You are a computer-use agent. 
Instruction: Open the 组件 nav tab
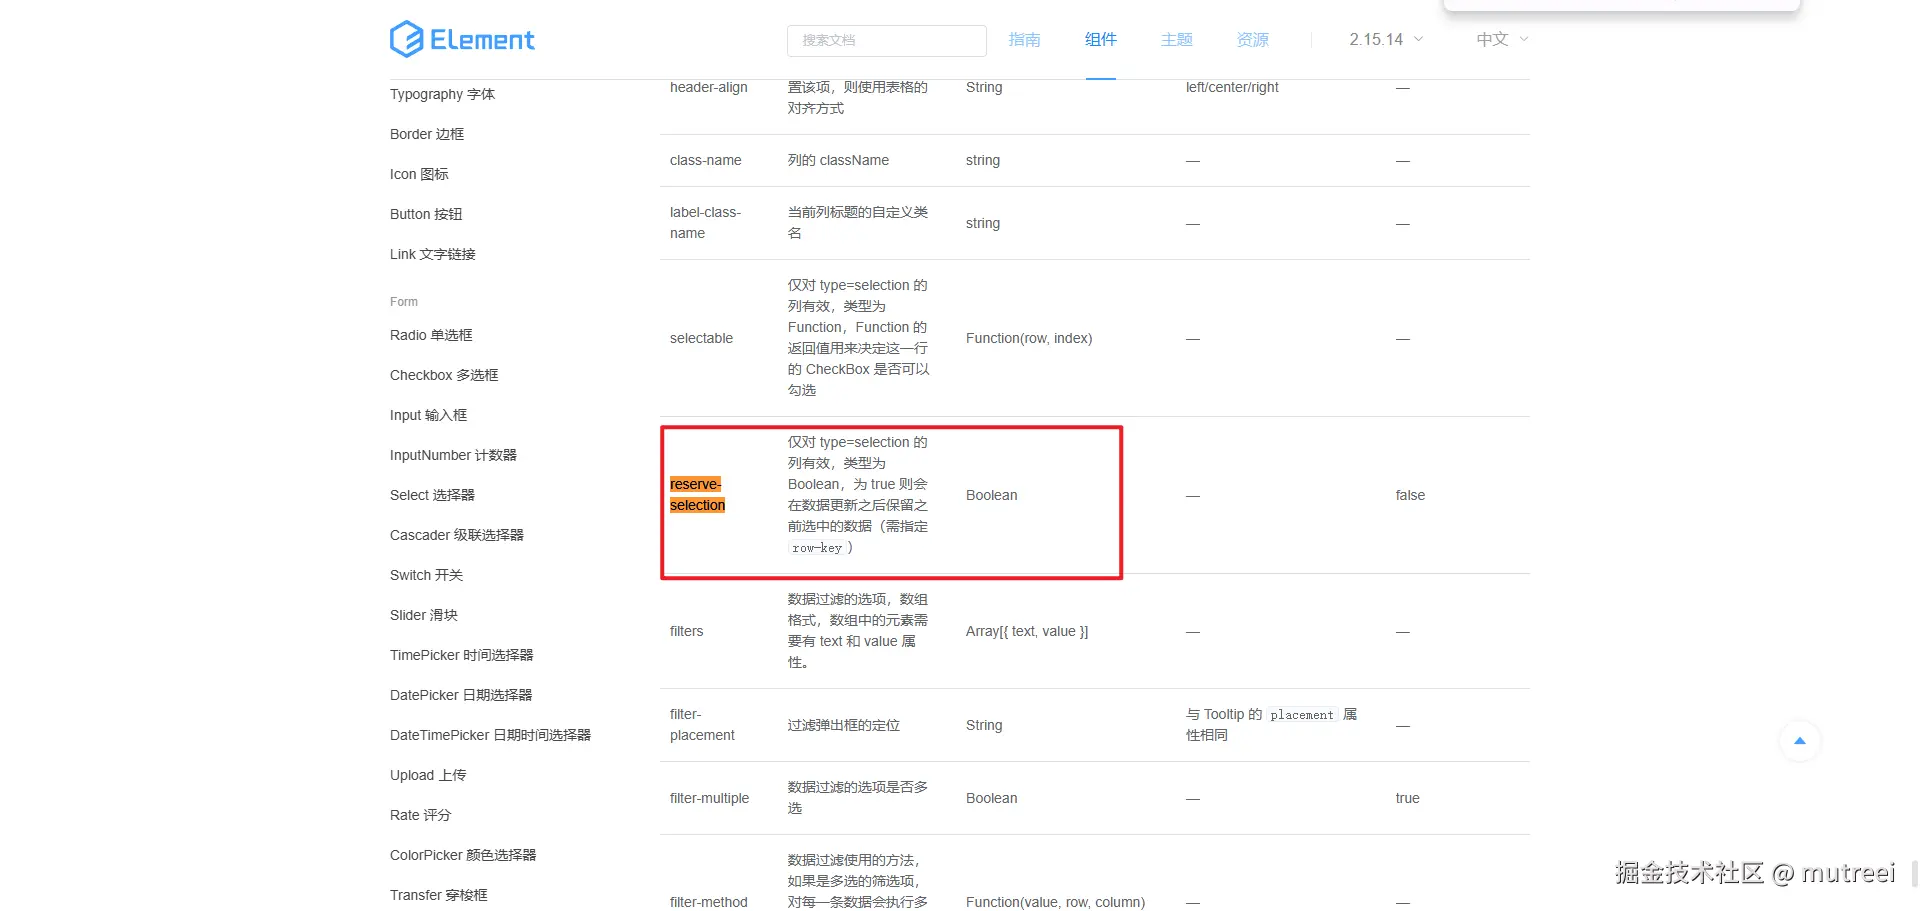[x=1100, y=40]
